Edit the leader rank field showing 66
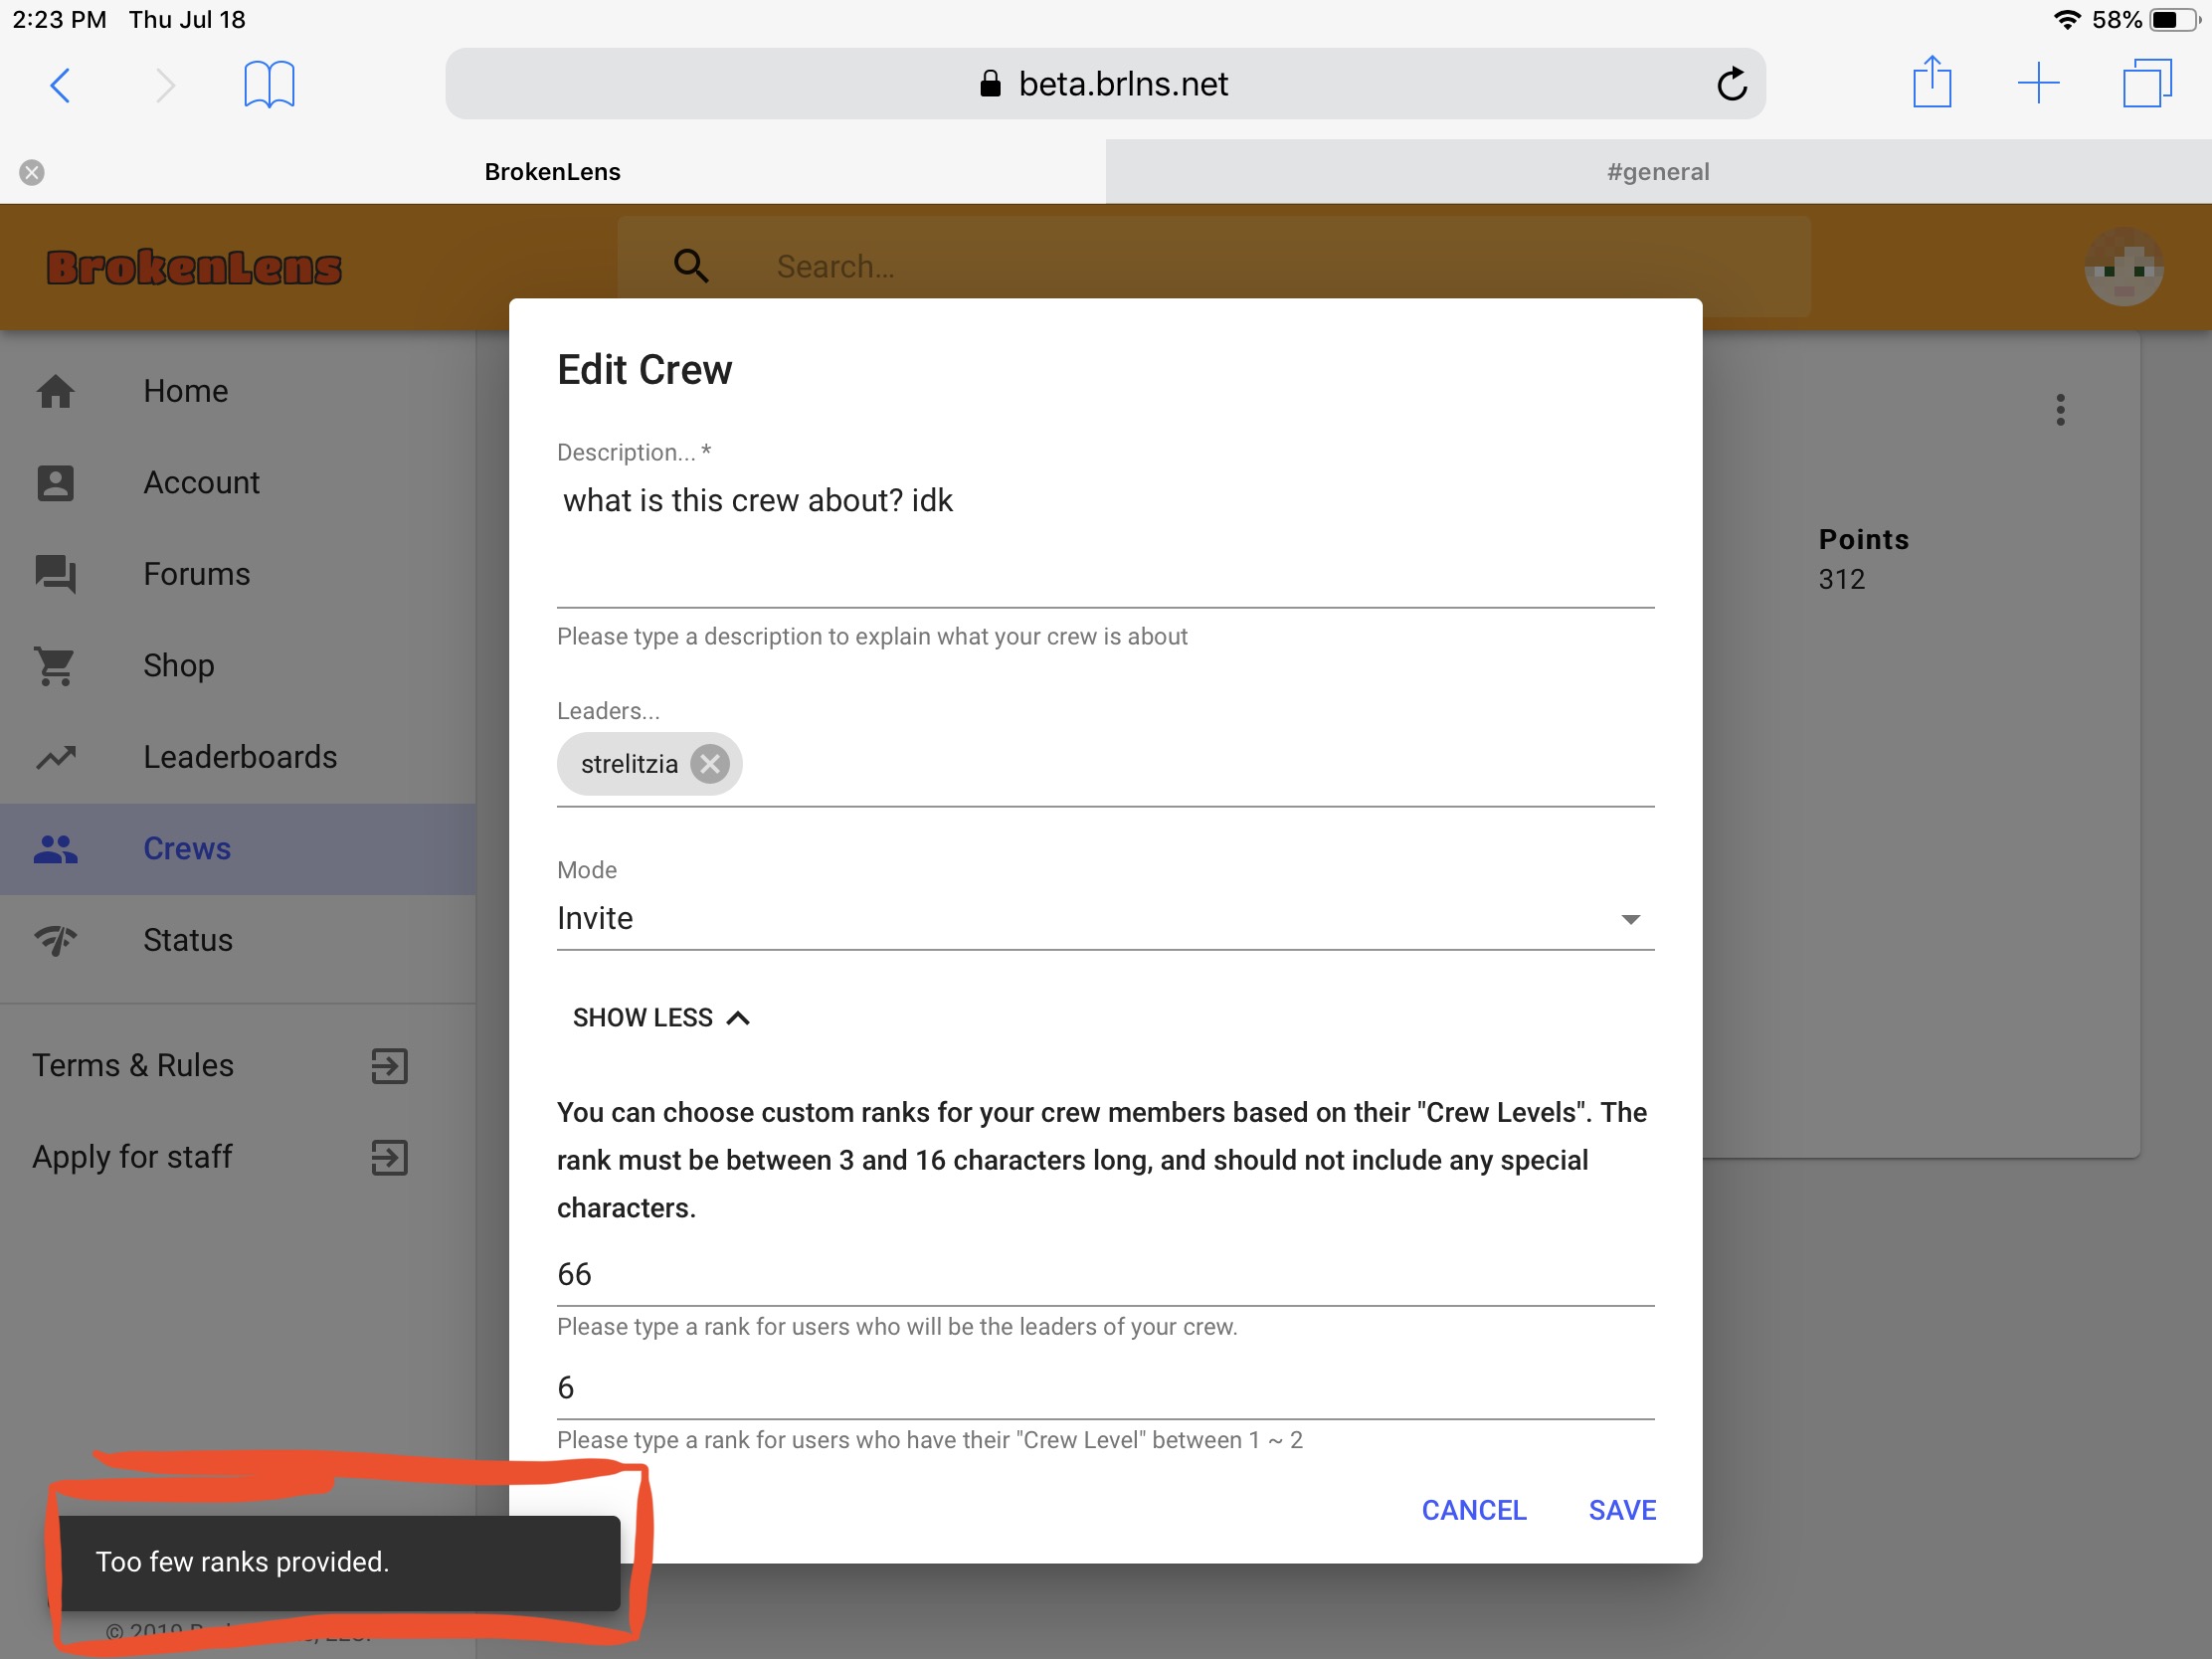Screen dimensions: 2212x1659 1105,1275
